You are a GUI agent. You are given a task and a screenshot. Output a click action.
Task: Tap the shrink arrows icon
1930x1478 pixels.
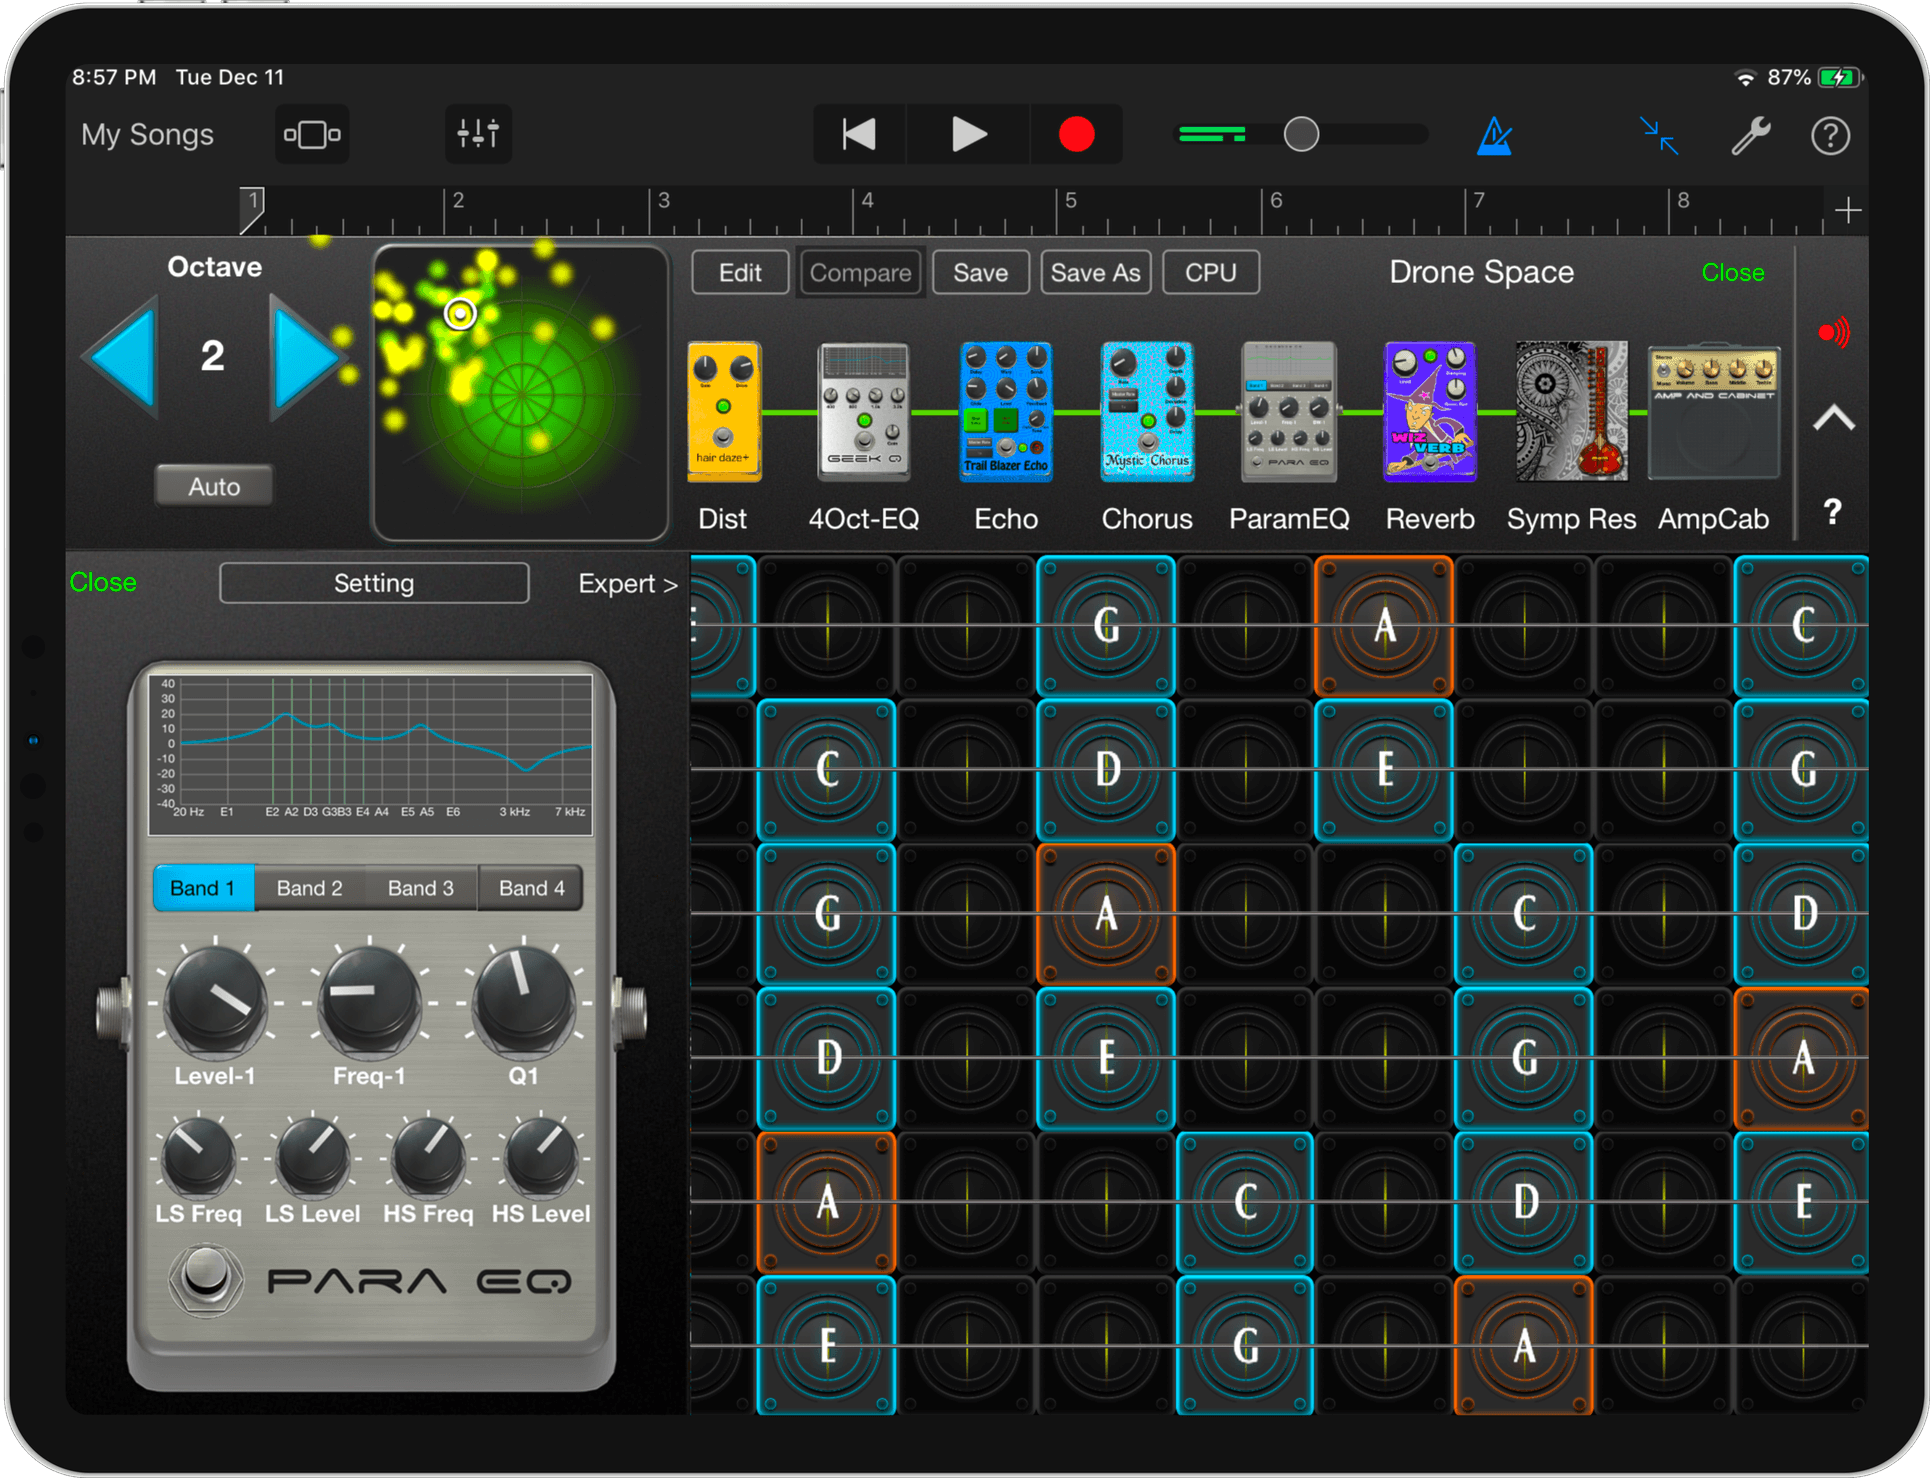1659,135
